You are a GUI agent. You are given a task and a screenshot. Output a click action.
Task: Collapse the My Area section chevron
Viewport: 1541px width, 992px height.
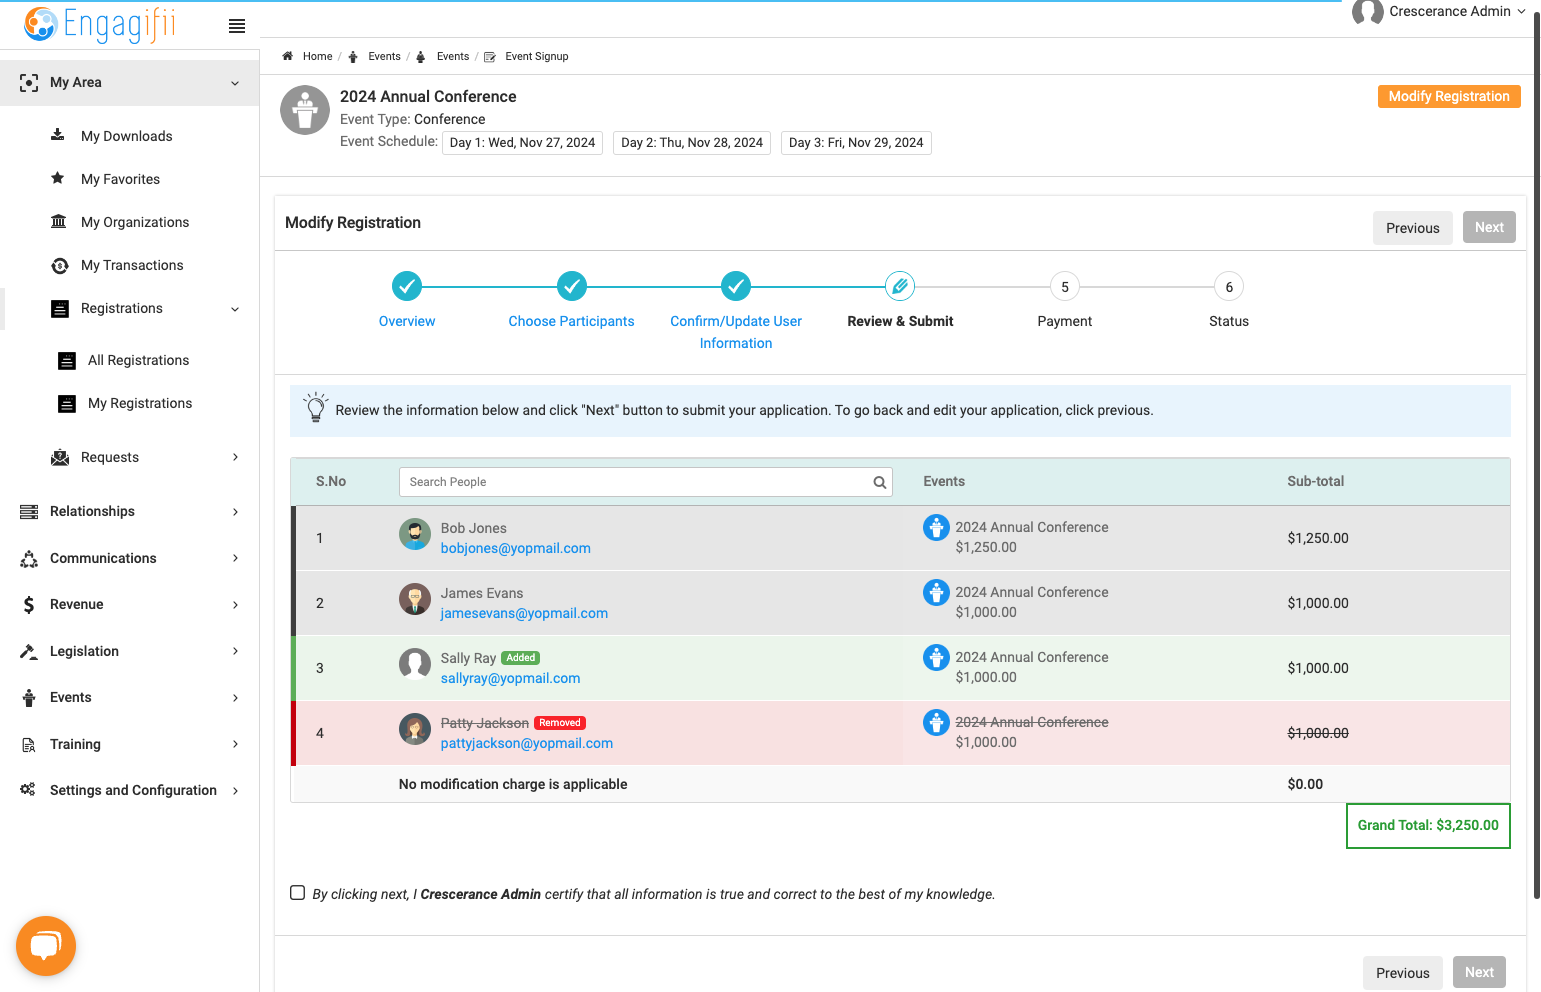pos(235,83)
